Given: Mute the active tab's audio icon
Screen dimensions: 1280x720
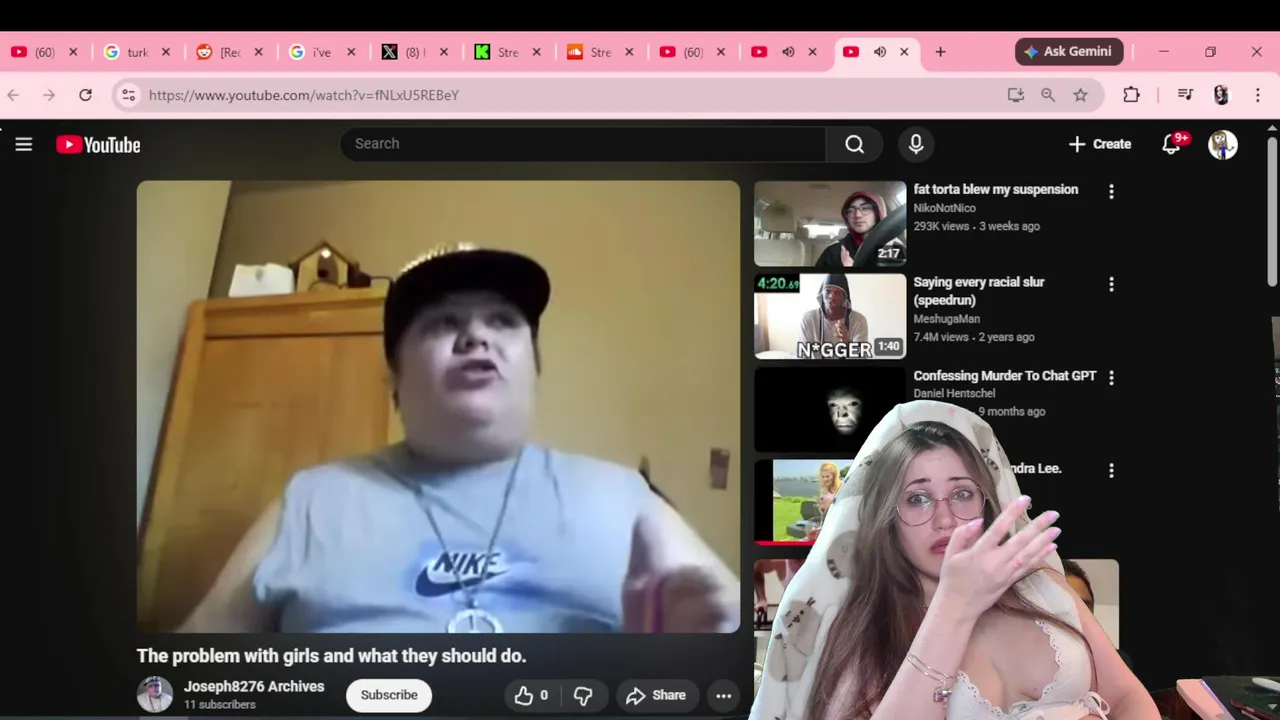Looking at the screenshot, I should pyautogui.click(x=879, y=52).
